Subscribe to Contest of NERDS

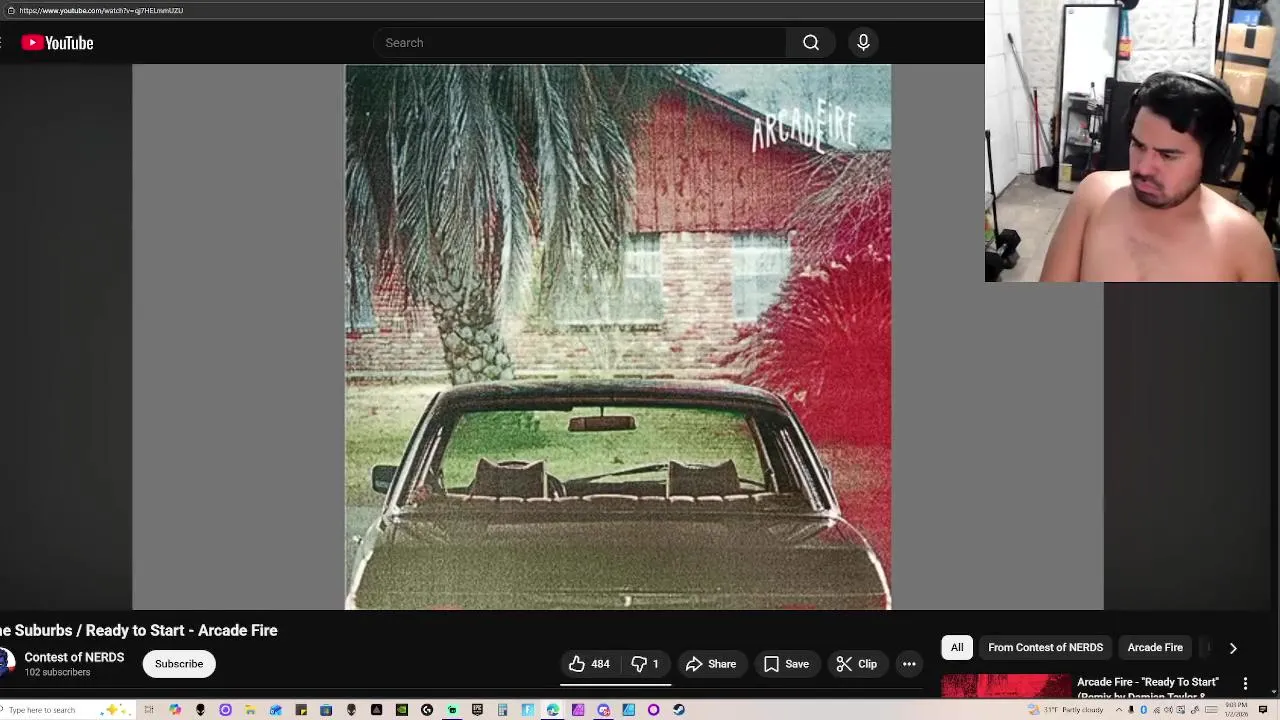click(x=179, y=664)
